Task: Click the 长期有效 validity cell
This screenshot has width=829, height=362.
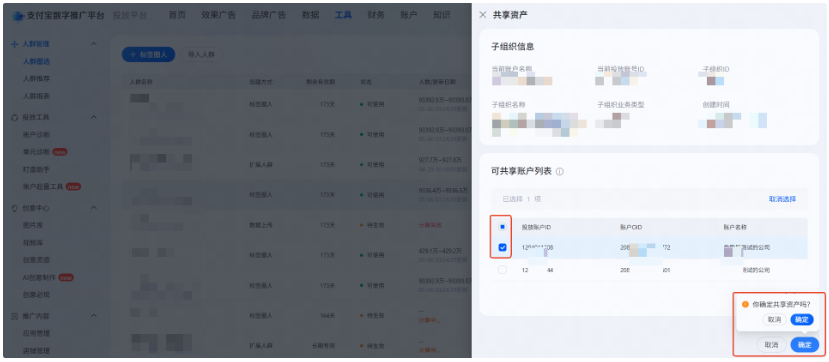Action: coord(323,346)
